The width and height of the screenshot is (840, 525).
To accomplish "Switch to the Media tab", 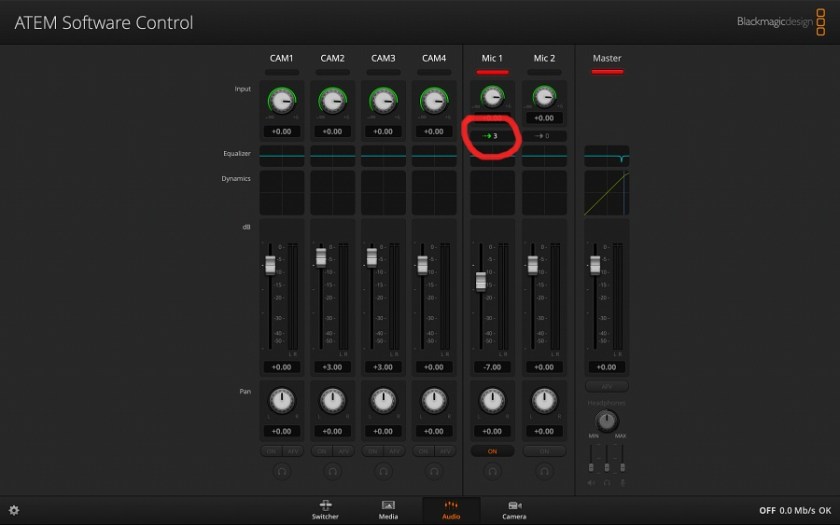I will click(x=388, y=510).
